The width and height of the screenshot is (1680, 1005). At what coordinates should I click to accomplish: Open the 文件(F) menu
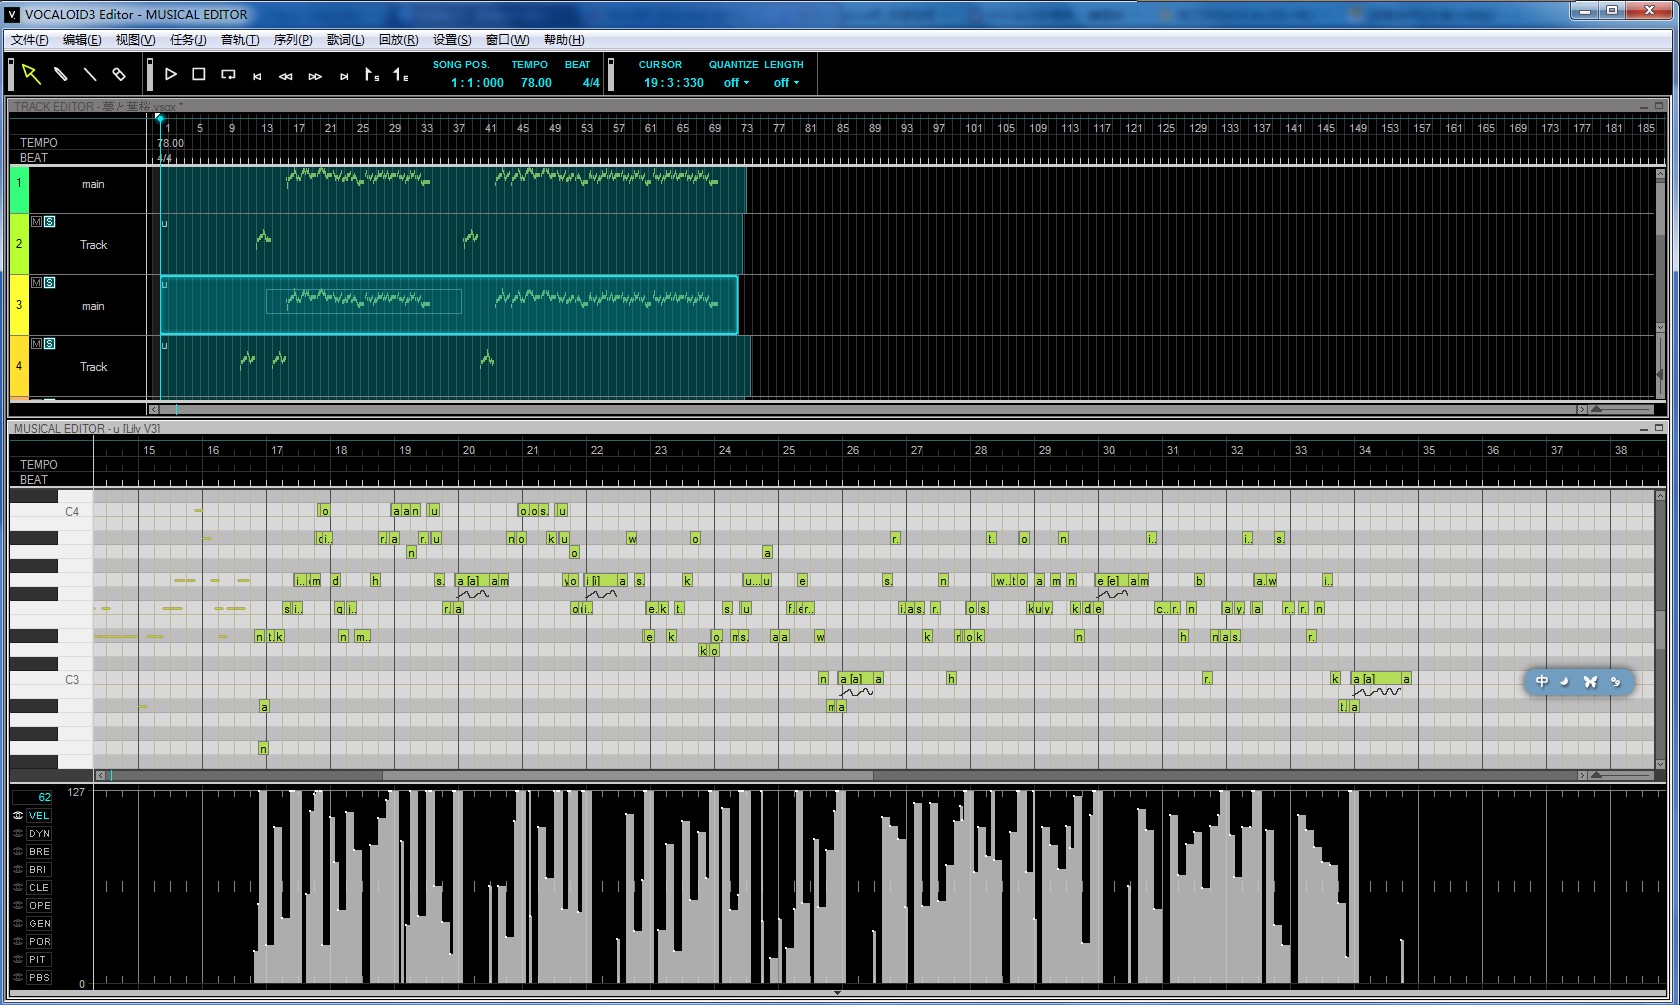click(x=29, y=40)
